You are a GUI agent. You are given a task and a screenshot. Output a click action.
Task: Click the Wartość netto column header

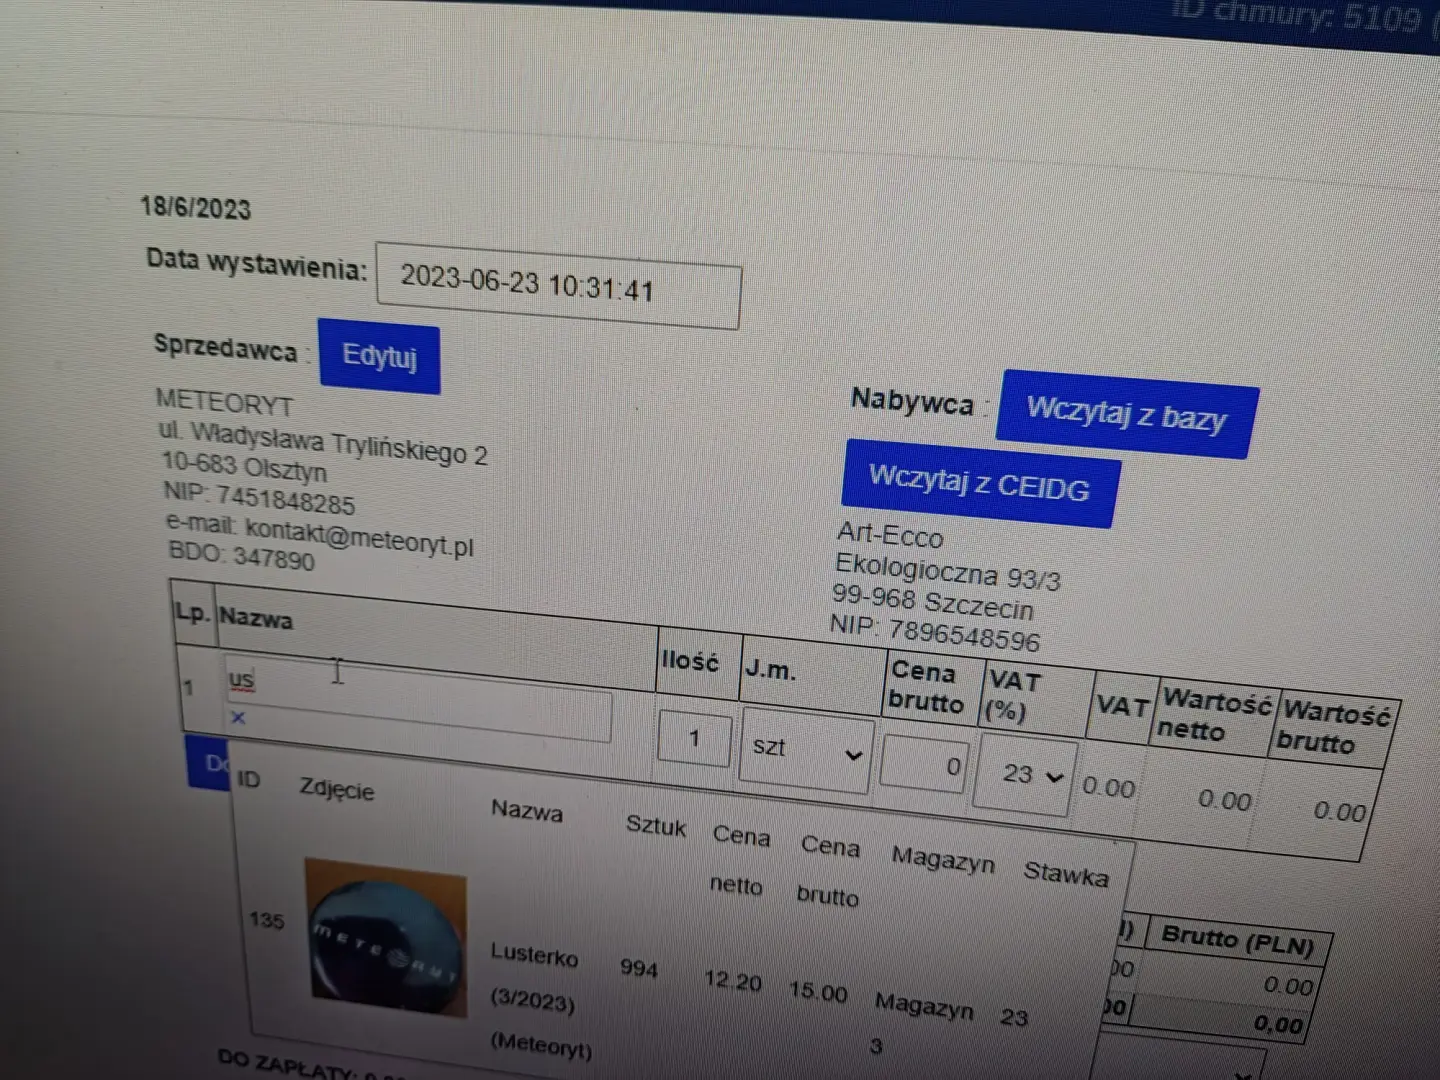pos(1216,714)
